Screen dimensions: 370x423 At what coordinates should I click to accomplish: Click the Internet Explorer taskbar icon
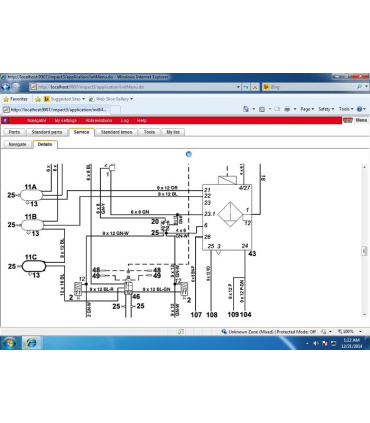point(31,343)
